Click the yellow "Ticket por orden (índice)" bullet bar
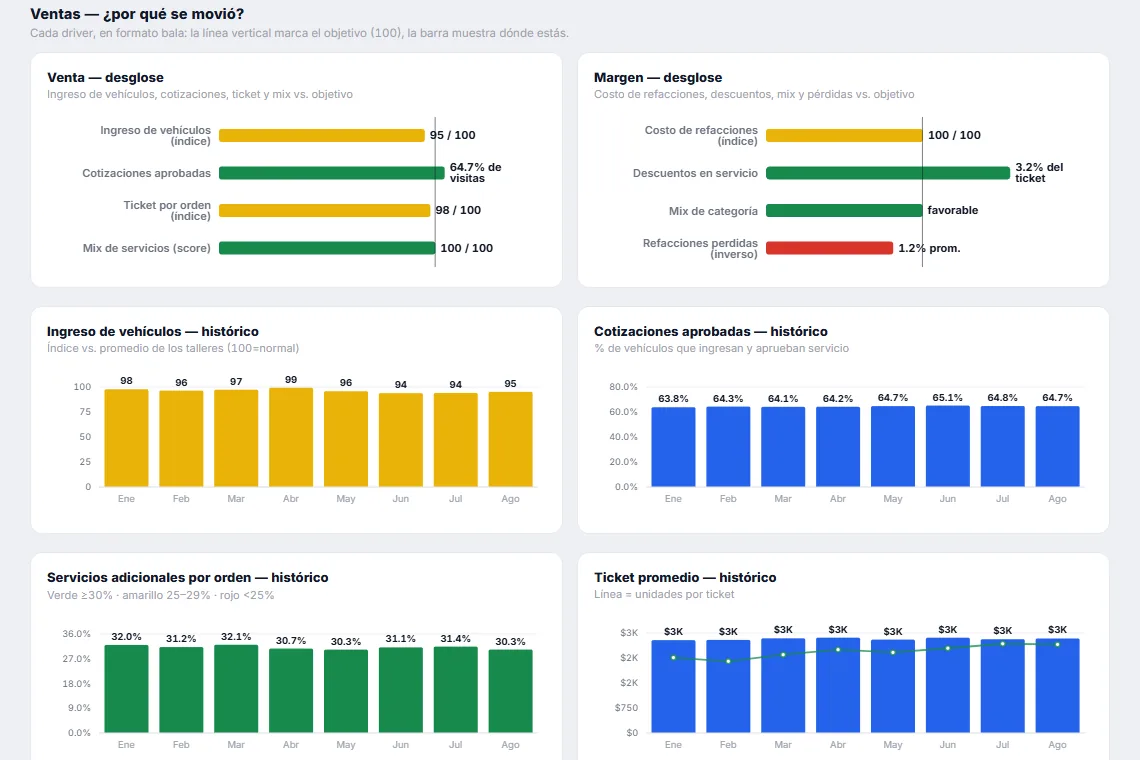Image resolution: width=1140 pixels, height=760 pixels. click(324, 210)
